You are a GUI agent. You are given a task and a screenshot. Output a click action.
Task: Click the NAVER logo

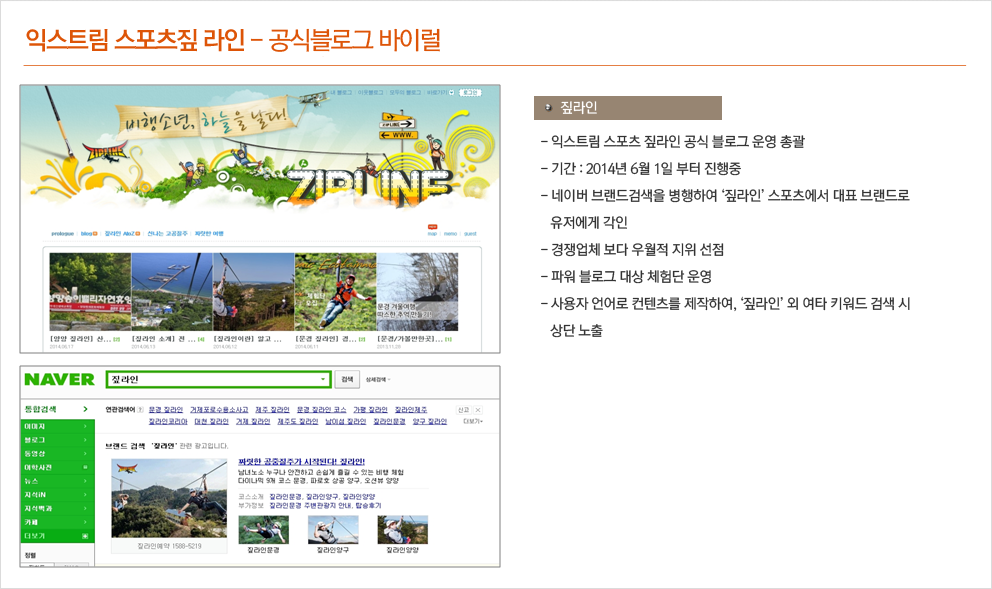point(59,380)
